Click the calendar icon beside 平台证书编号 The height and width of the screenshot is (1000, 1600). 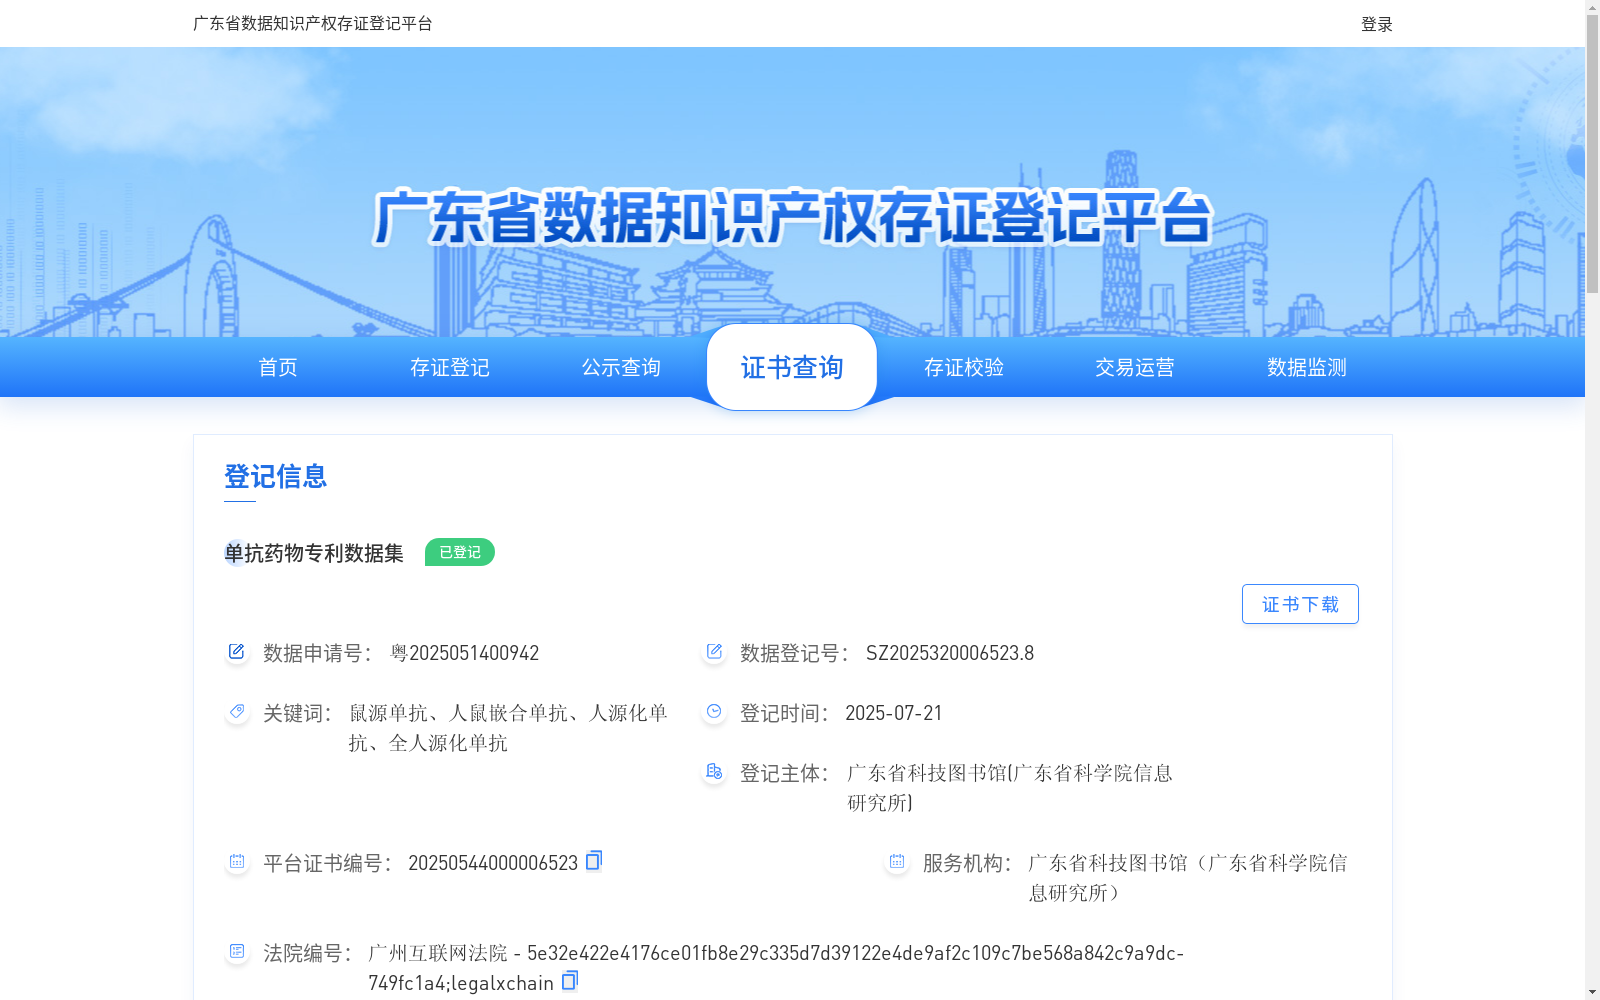pyautogui.click(x=237, y=862)
